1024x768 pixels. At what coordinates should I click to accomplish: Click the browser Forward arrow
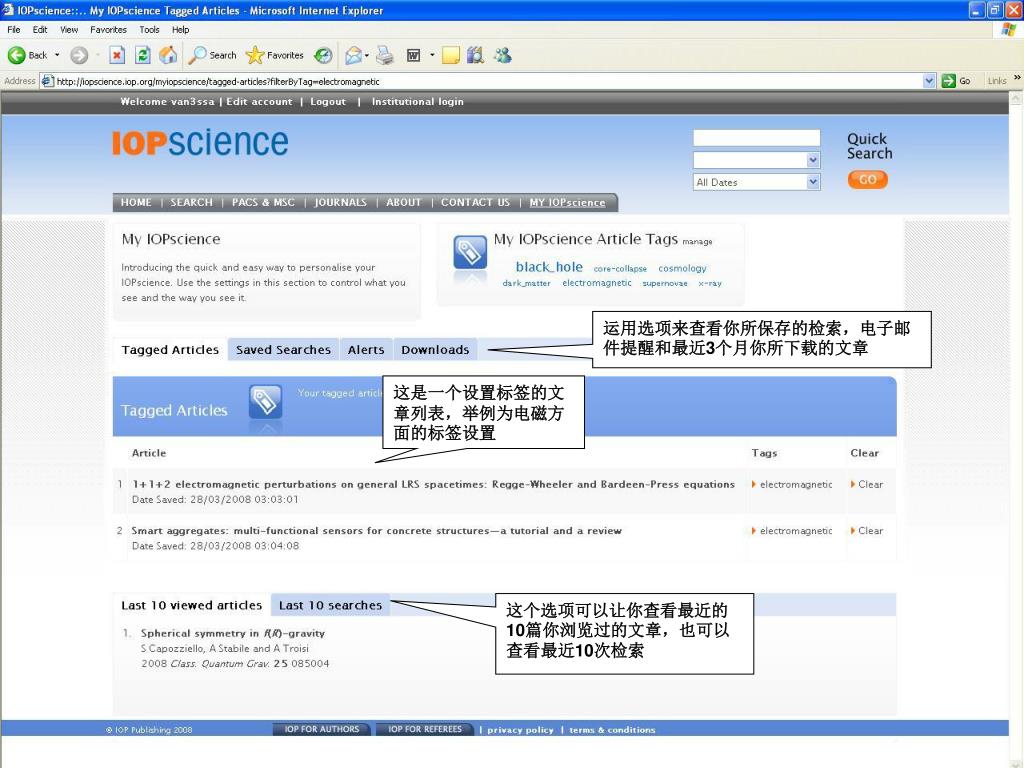tap(79, 56)
